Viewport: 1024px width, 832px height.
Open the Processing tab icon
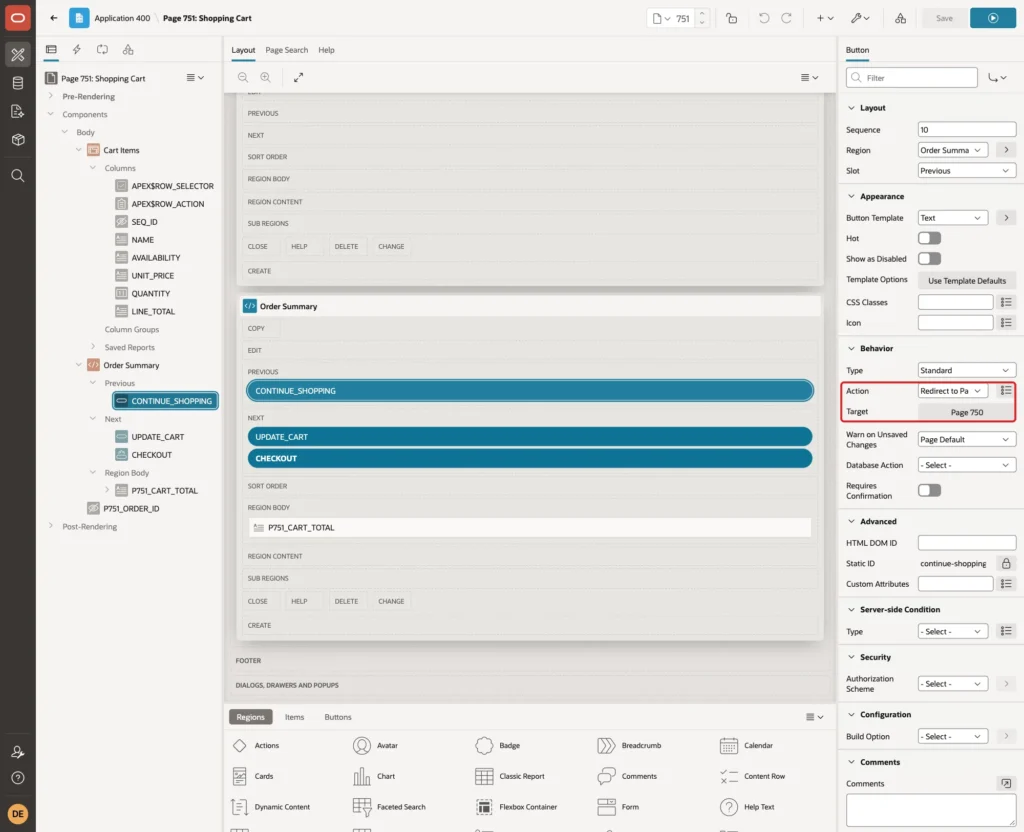103,50
